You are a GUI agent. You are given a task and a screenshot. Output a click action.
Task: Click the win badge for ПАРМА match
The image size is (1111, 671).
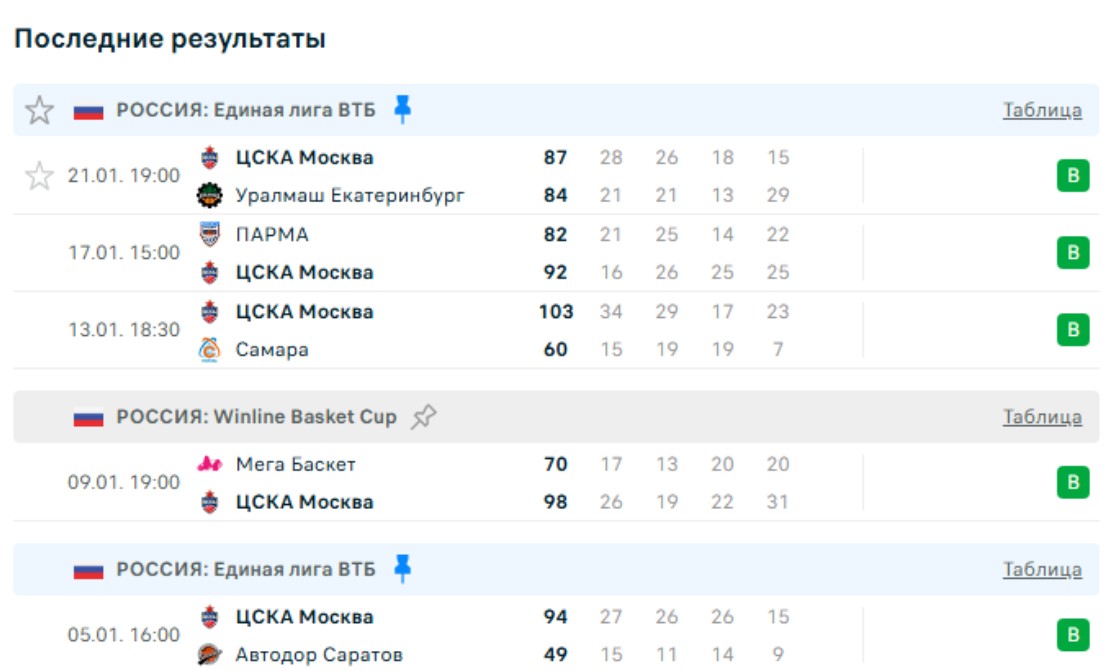1073,253
